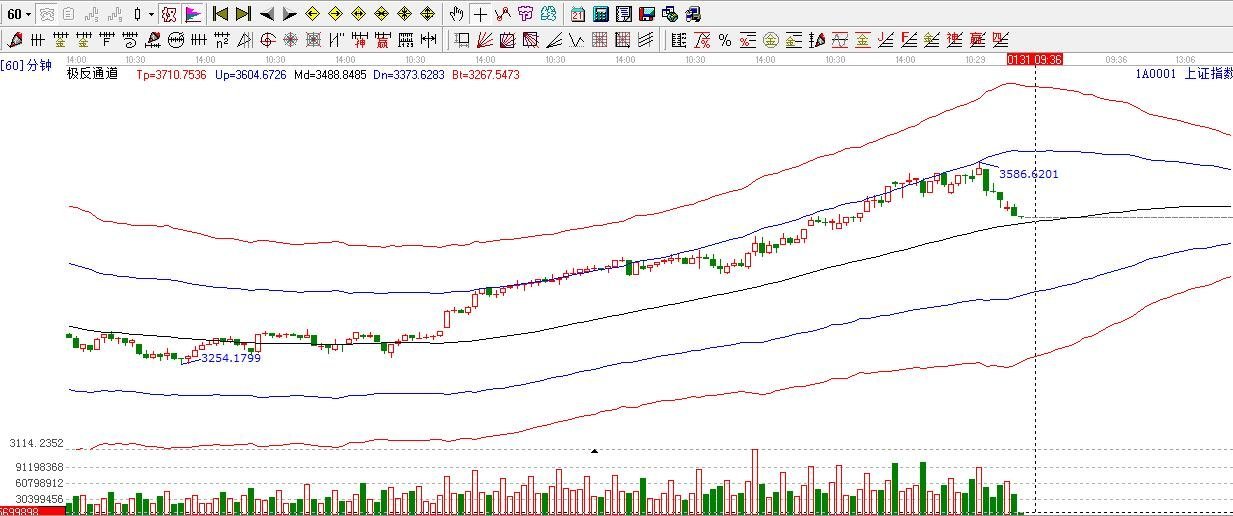Select the red target circle tool
This screenshot has width=1233, height=516.
[267, 40]
